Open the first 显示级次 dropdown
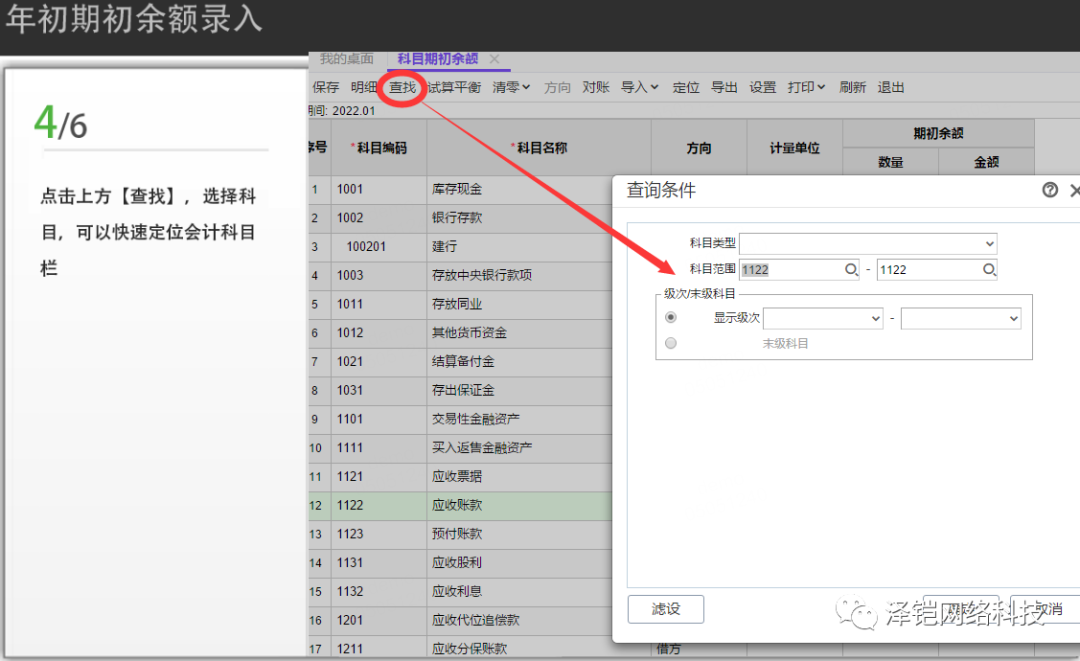 (822, 318)
